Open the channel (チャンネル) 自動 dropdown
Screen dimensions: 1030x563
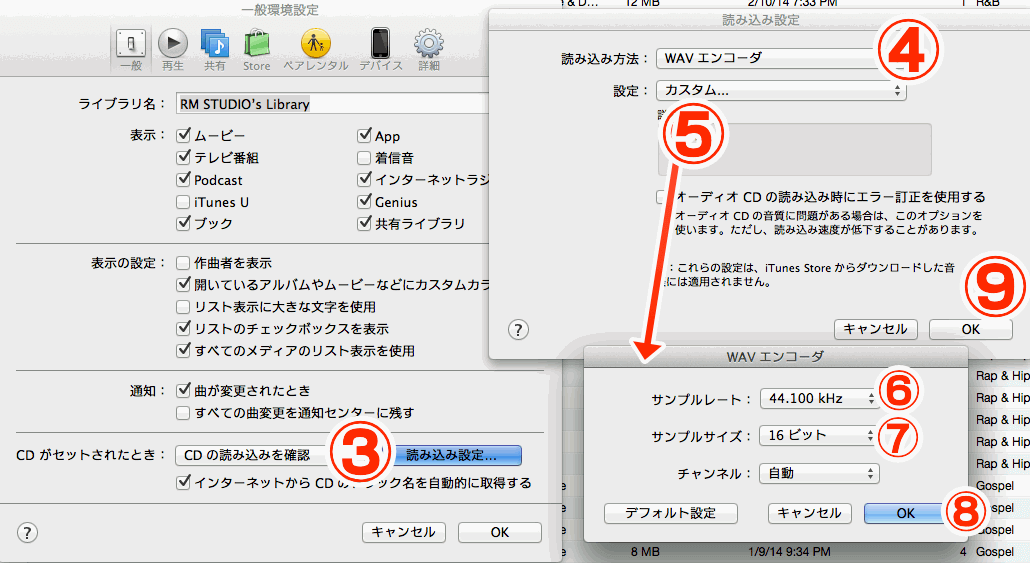tap(819, 473)
